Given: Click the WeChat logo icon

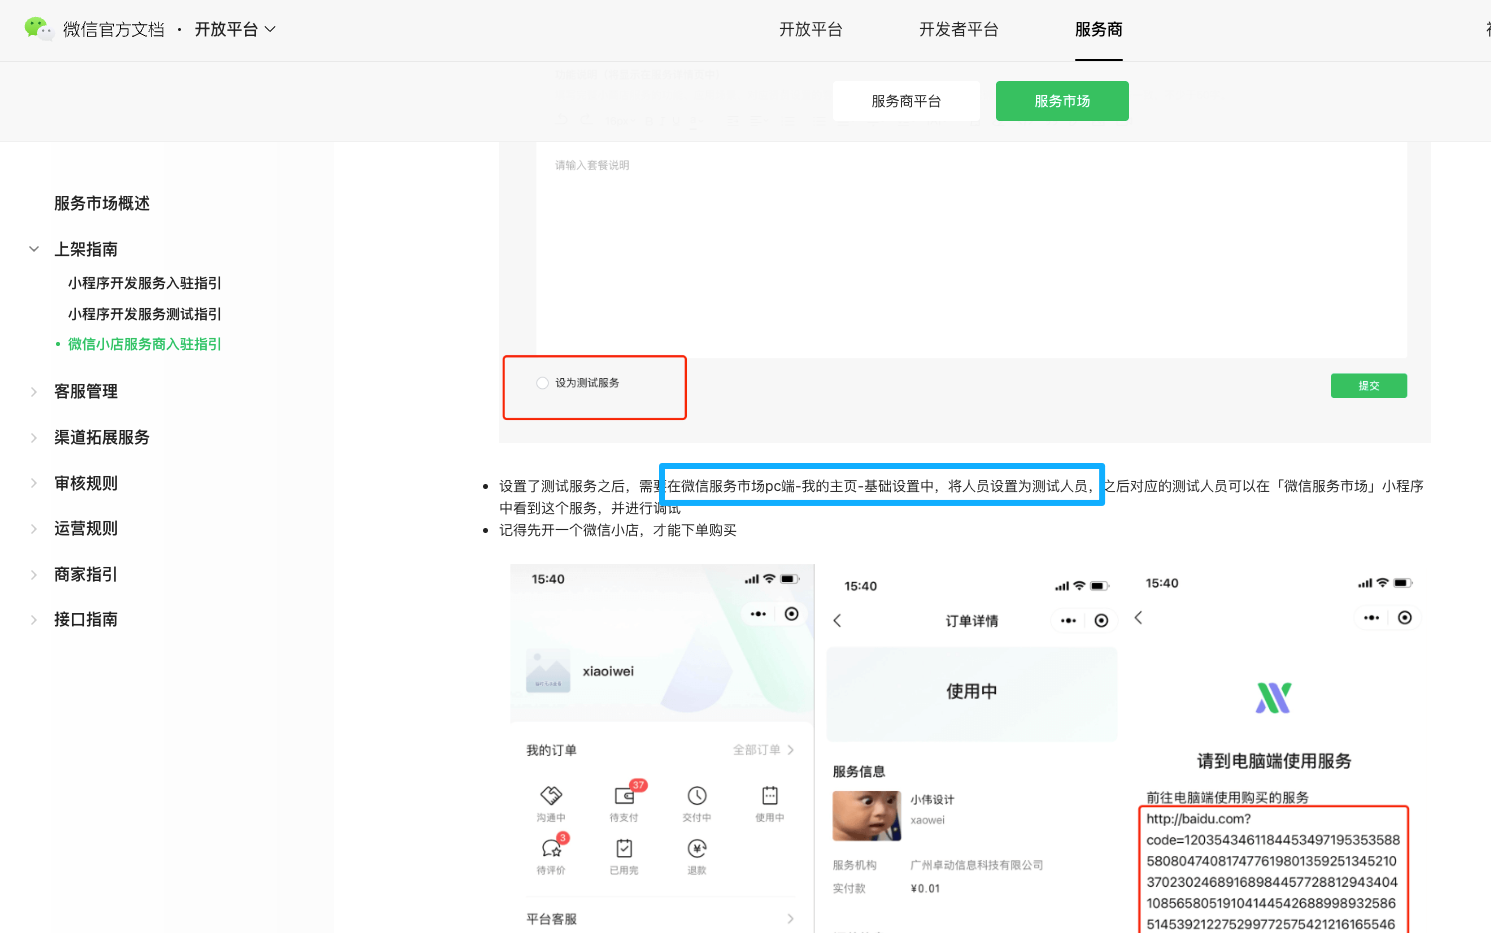Looking at the screenshot, I should [x=38, y=29].
